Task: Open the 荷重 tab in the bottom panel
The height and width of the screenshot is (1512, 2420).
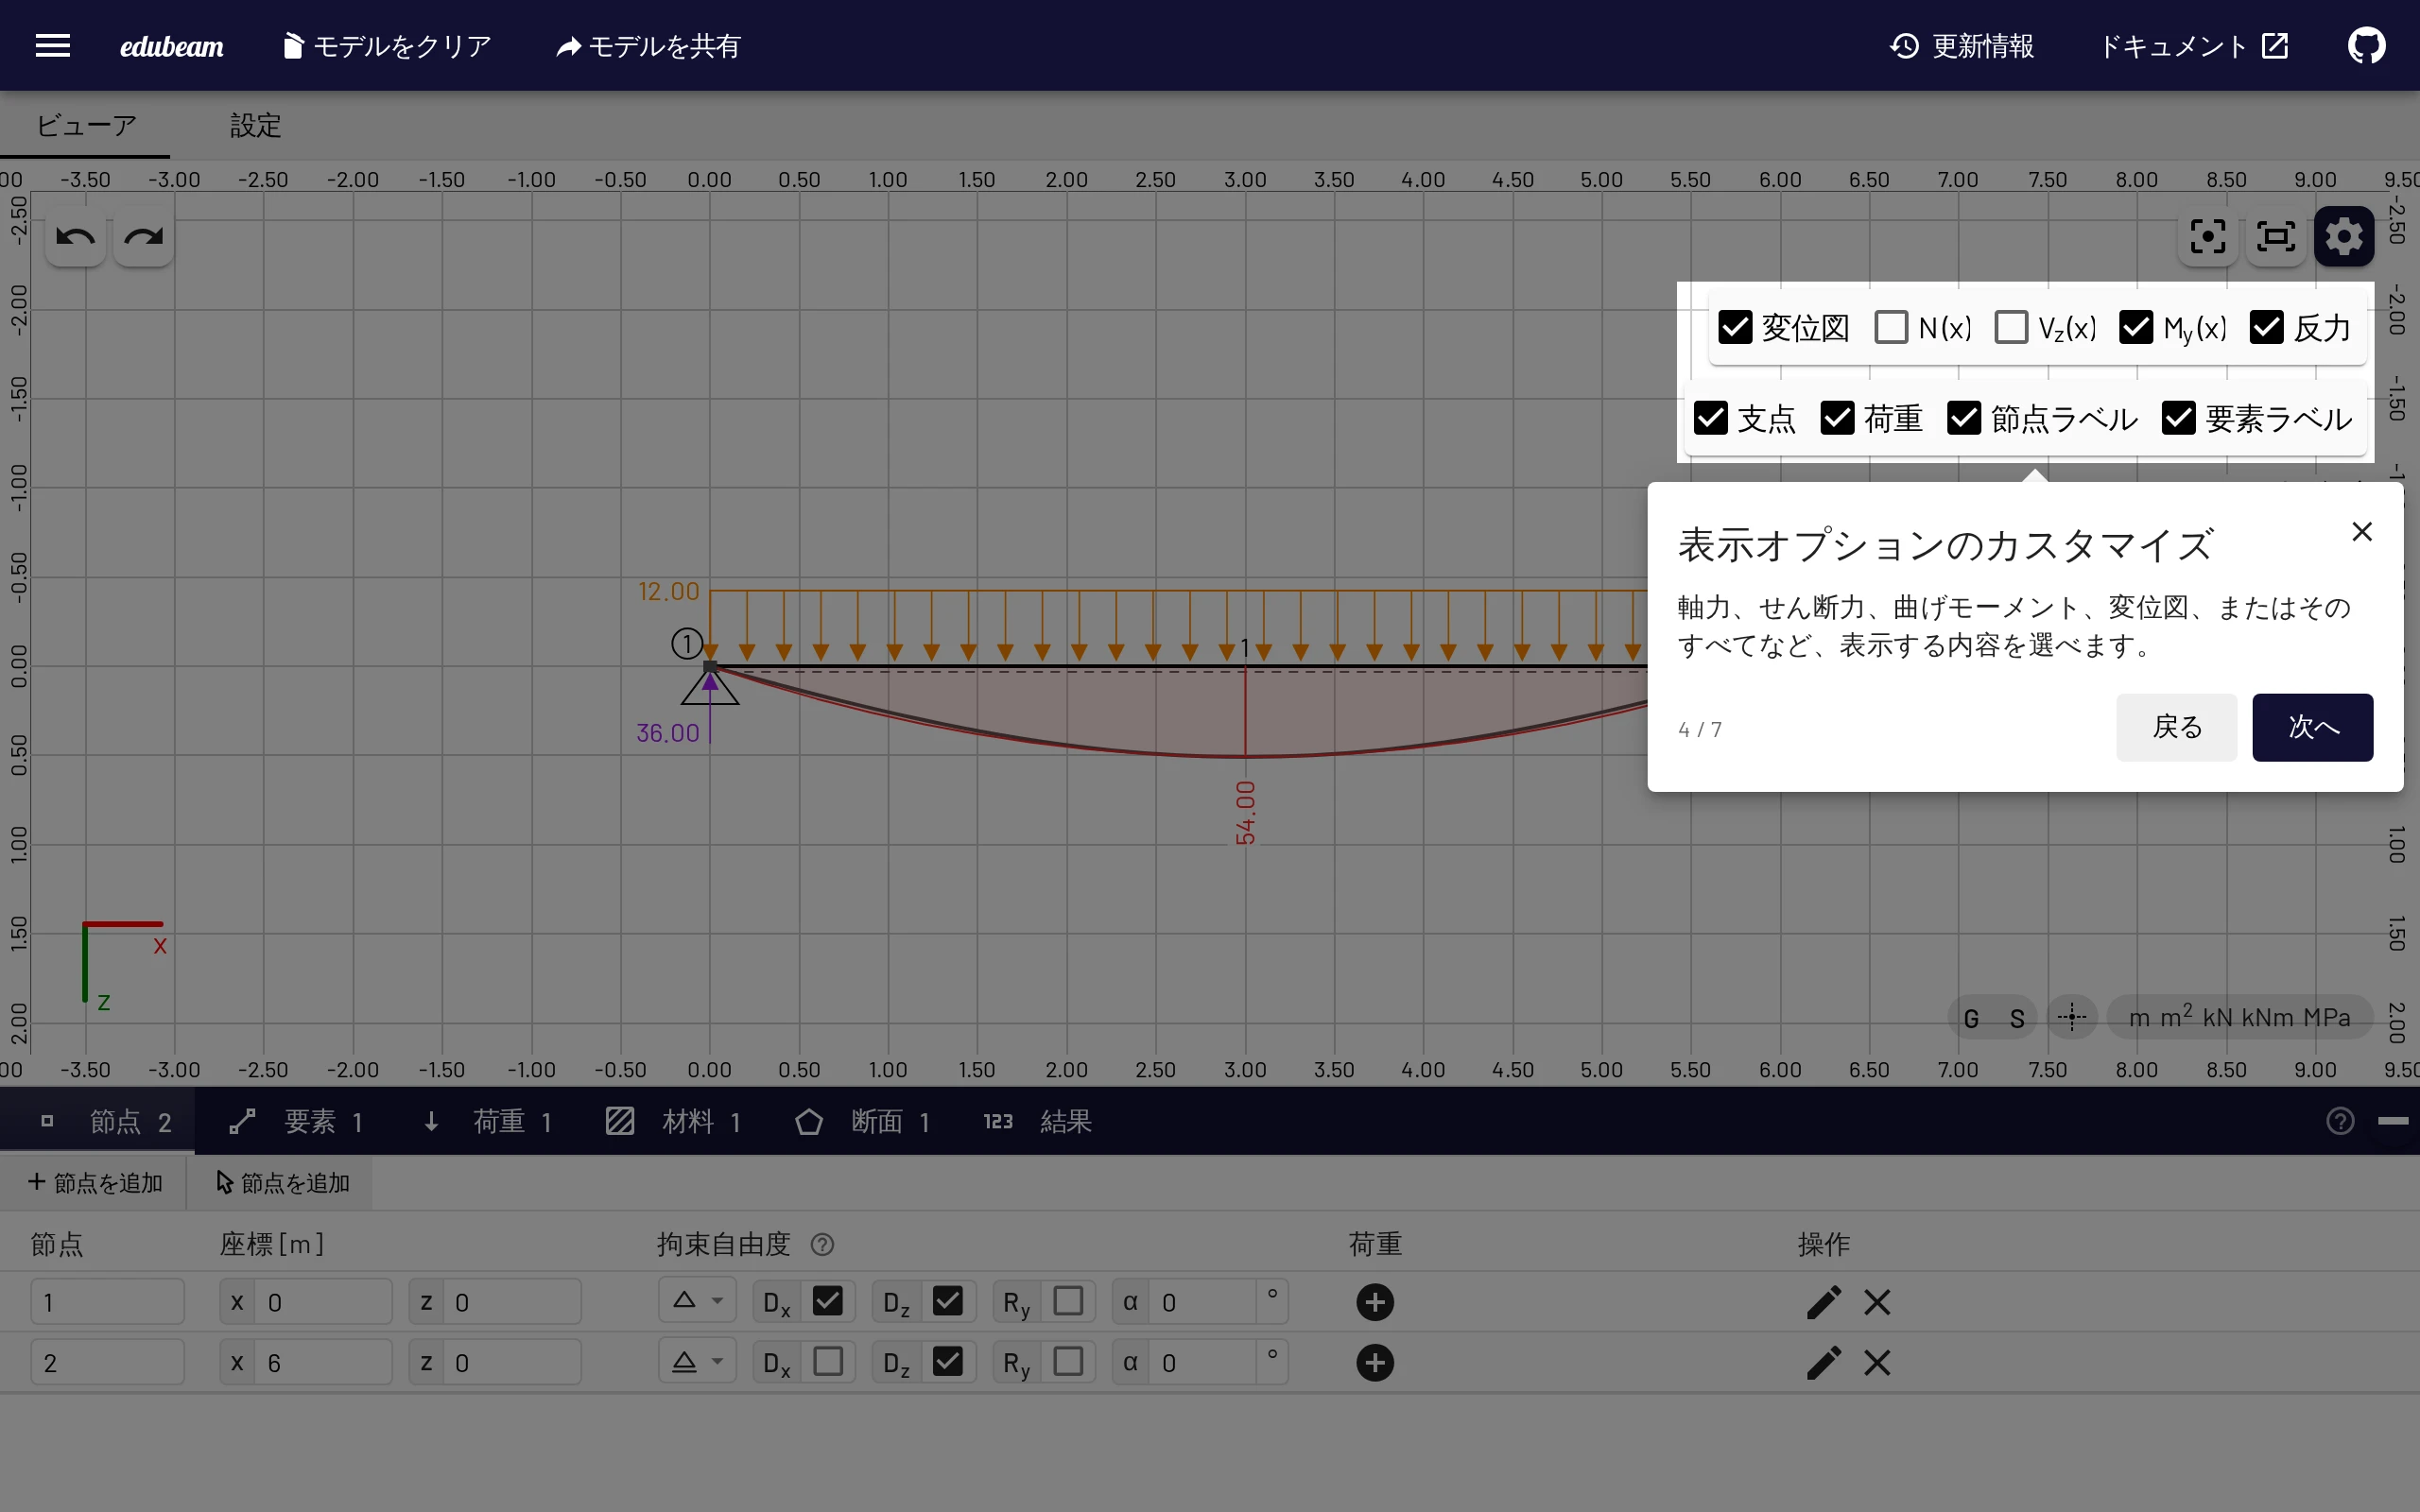Action: click(488, 1121)
